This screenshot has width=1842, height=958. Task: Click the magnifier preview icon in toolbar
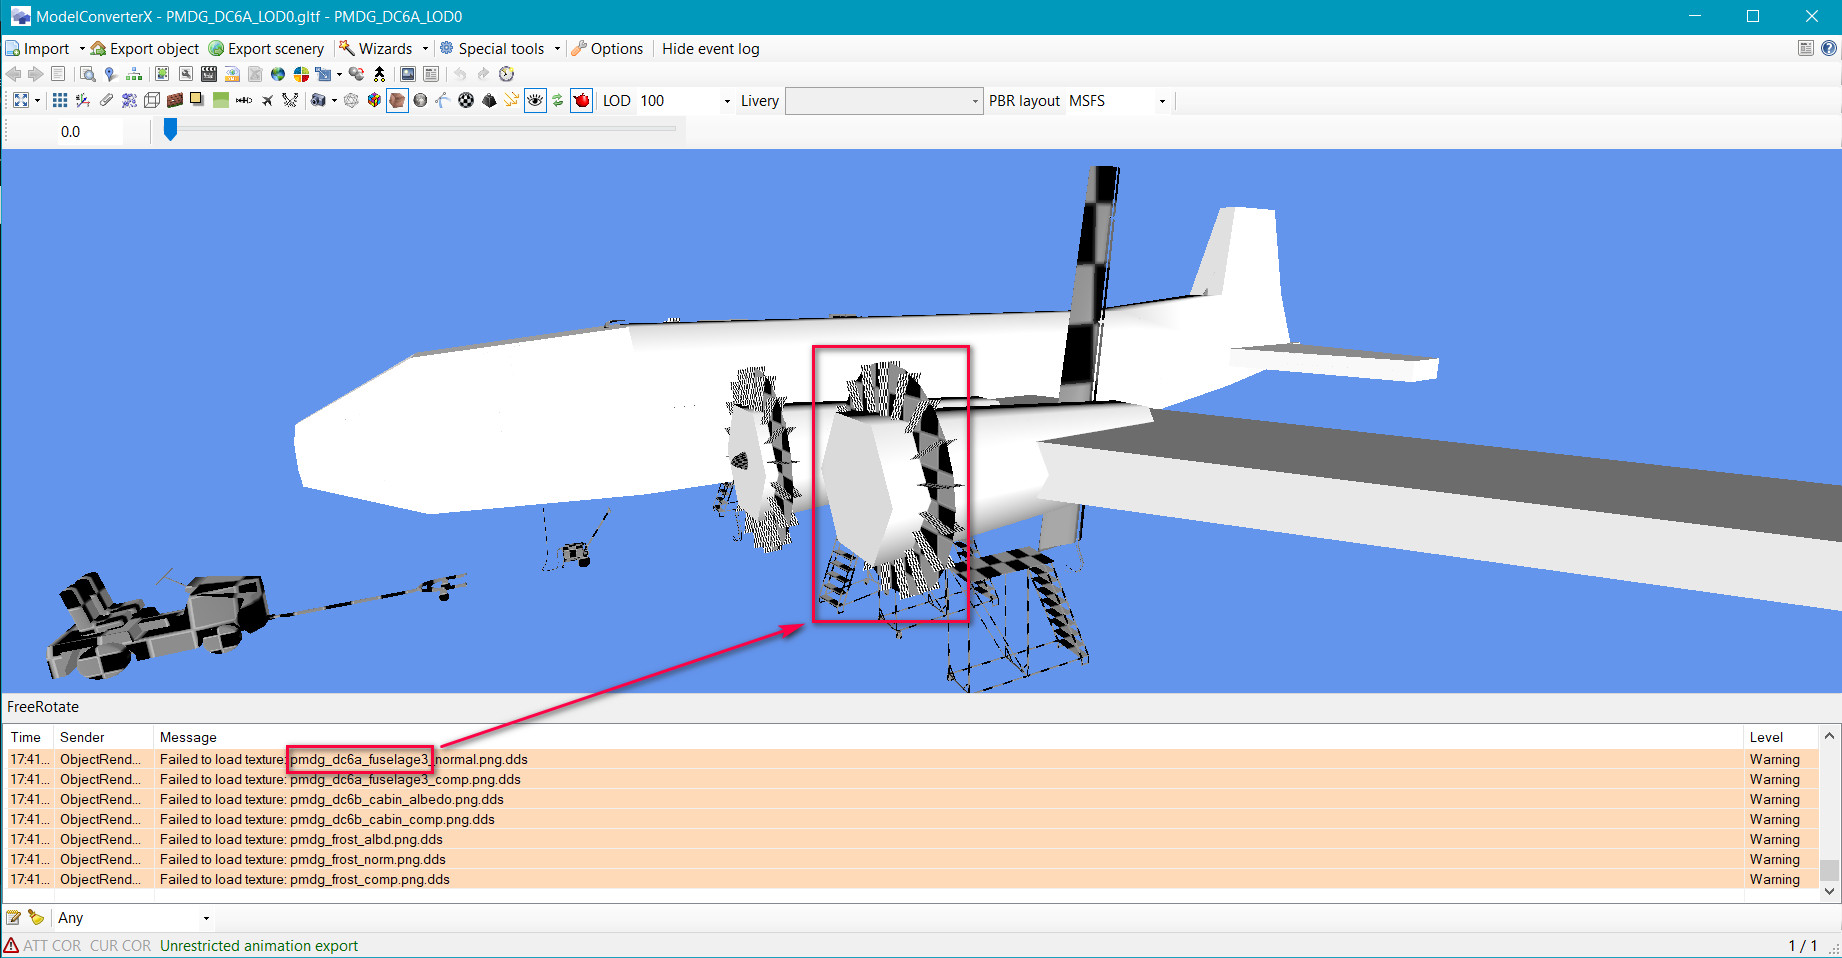[x=87, y=74]
